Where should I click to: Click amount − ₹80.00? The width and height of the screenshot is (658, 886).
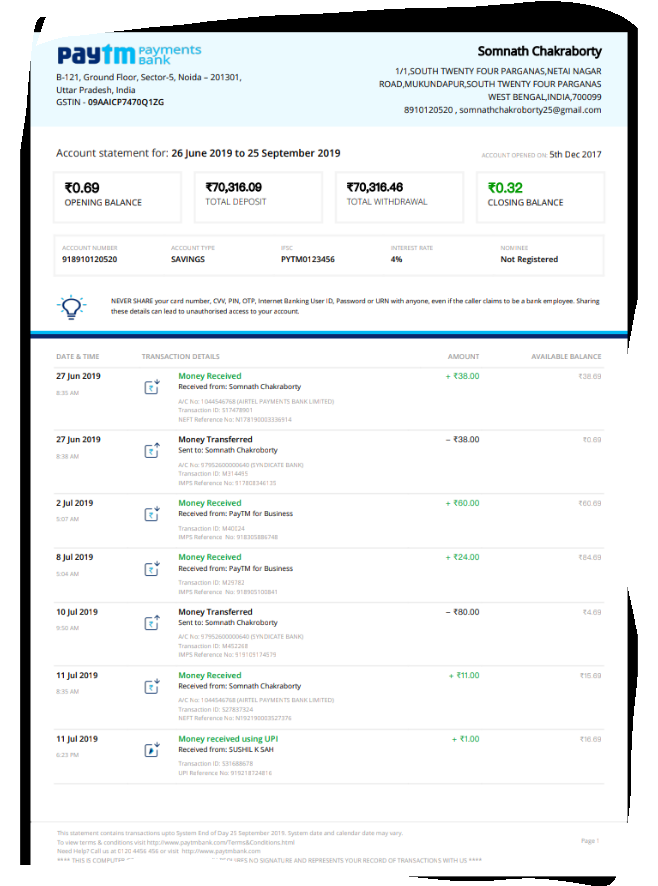pyautogui.click(x=462, y=612)
